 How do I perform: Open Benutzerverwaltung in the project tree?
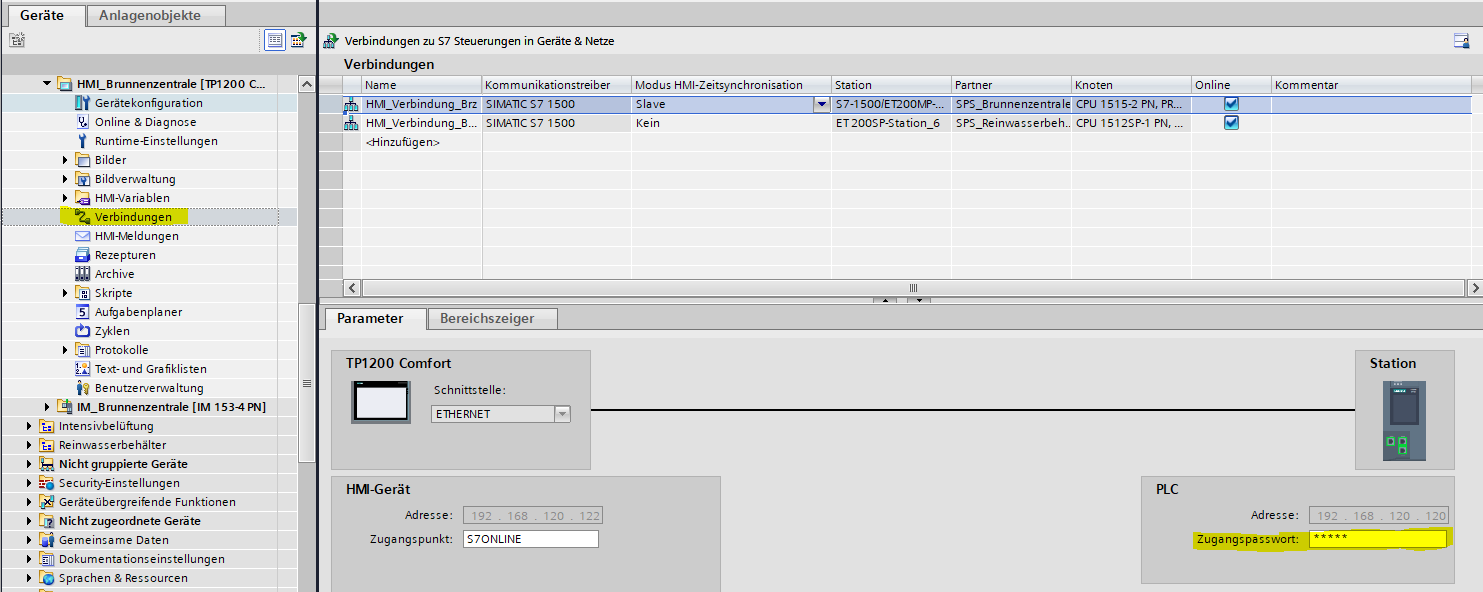click(148, 388)
